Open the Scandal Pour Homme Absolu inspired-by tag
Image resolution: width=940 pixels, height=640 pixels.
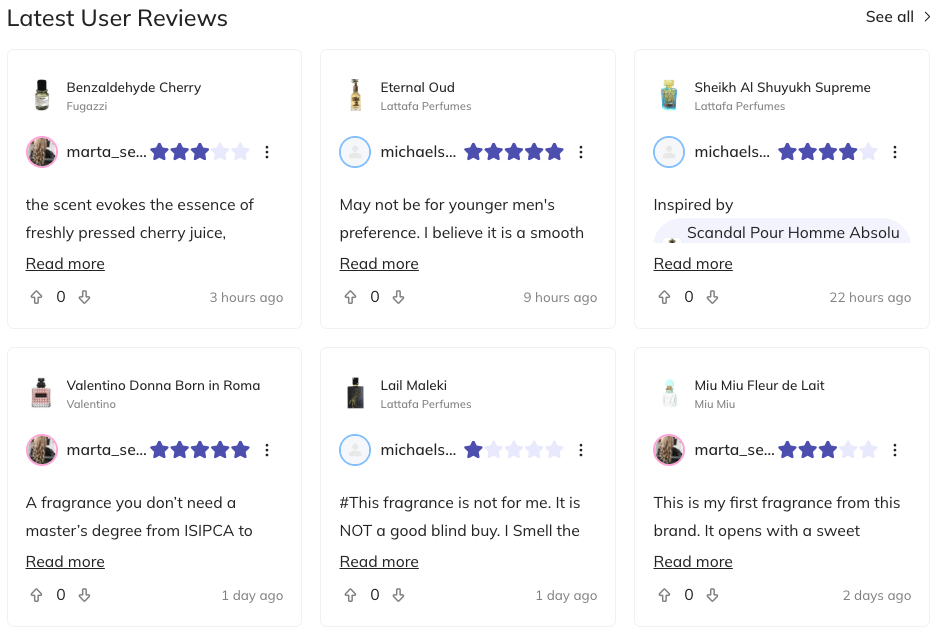pos(792,233)
